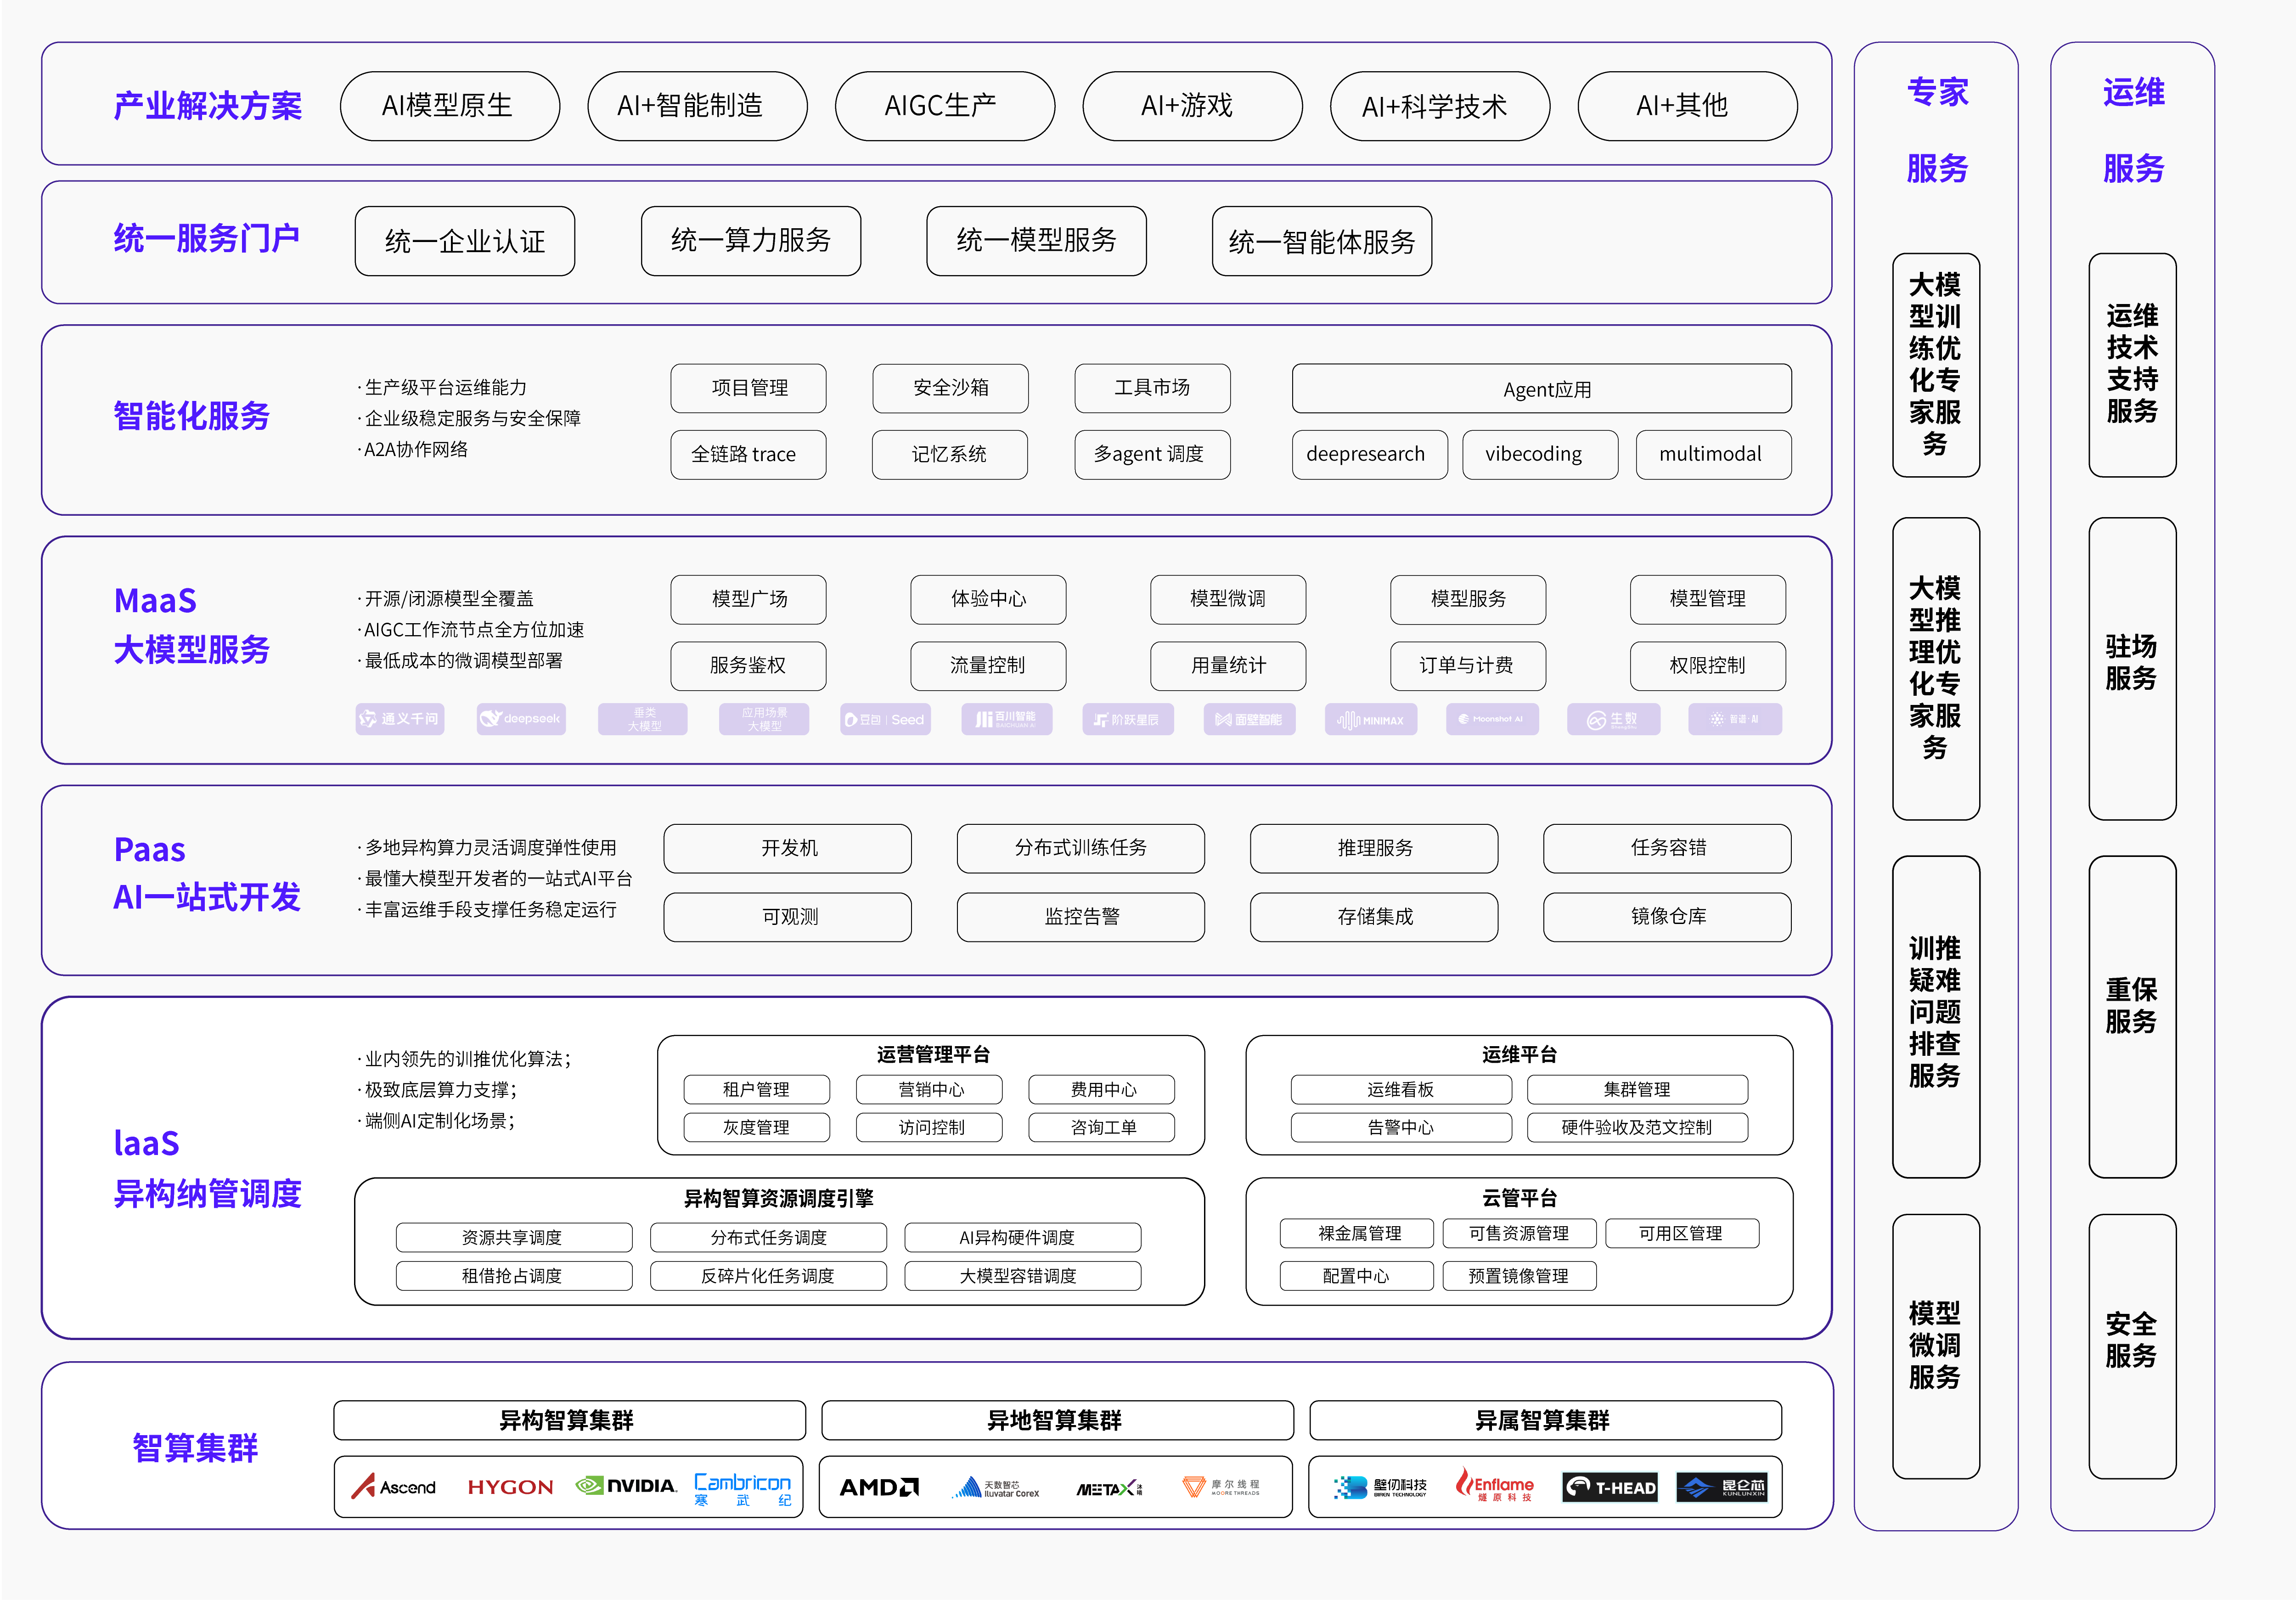Click the 天数智芯 Iluvatar CoreX logo
The height and width of the screenshot is (1600, 2296).
[x=996, y=1488]
